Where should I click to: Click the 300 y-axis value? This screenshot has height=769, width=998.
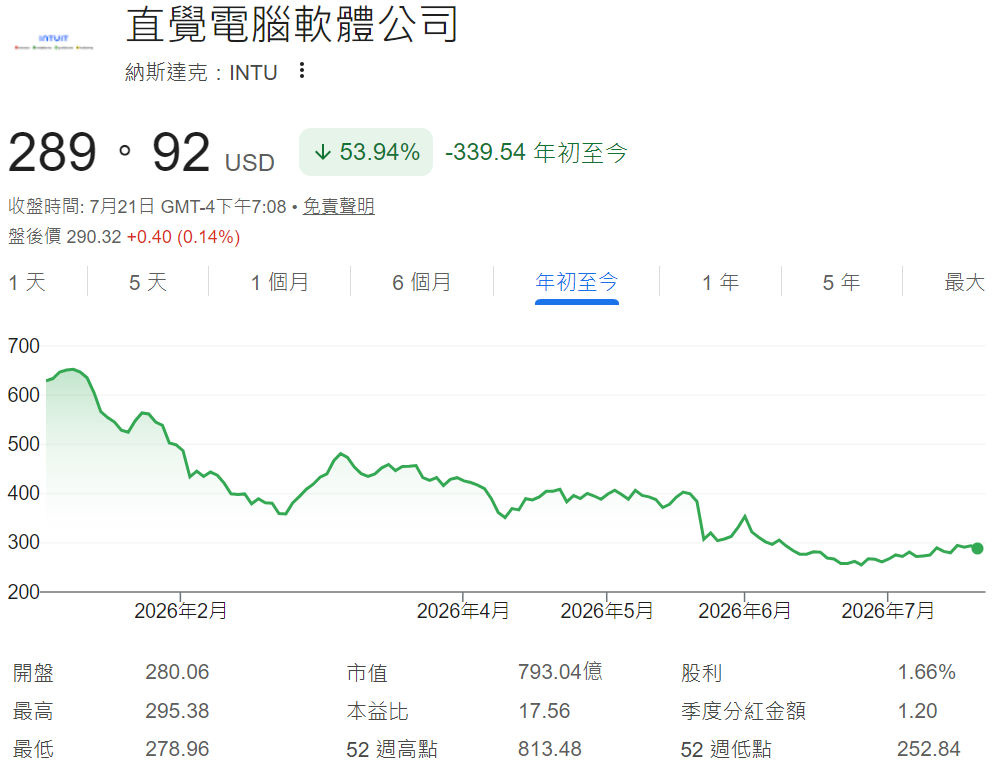click(24, 542)
